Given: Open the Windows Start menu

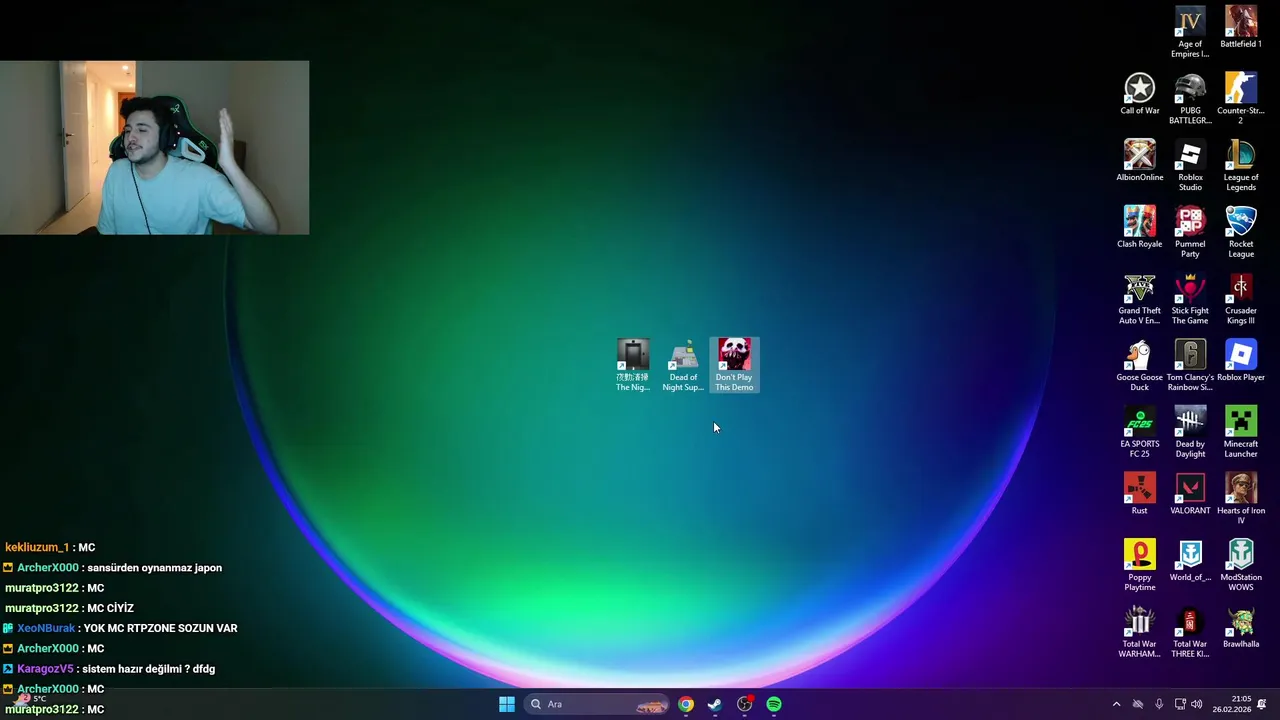Looking at the screenshot, I should click(x=507, y=704).
